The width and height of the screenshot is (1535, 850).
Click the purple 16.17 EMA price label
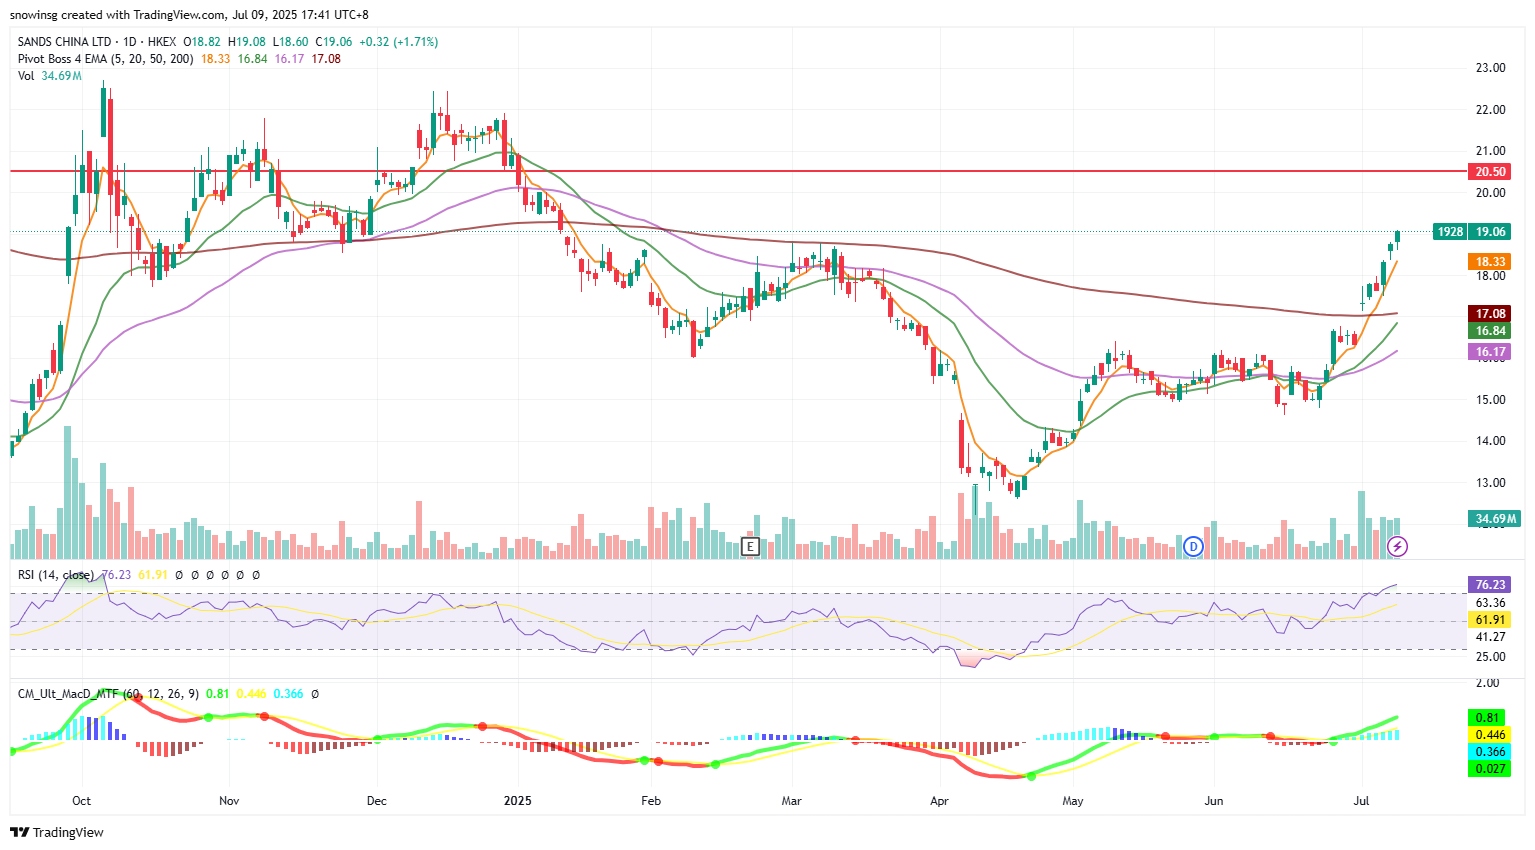[x=1490, y=352]
